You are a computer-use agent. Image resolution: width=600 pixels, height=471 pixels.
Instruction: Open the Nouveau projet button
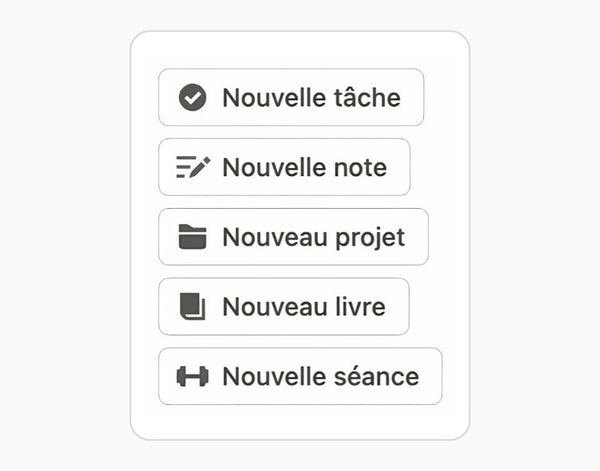click(293, 237)
